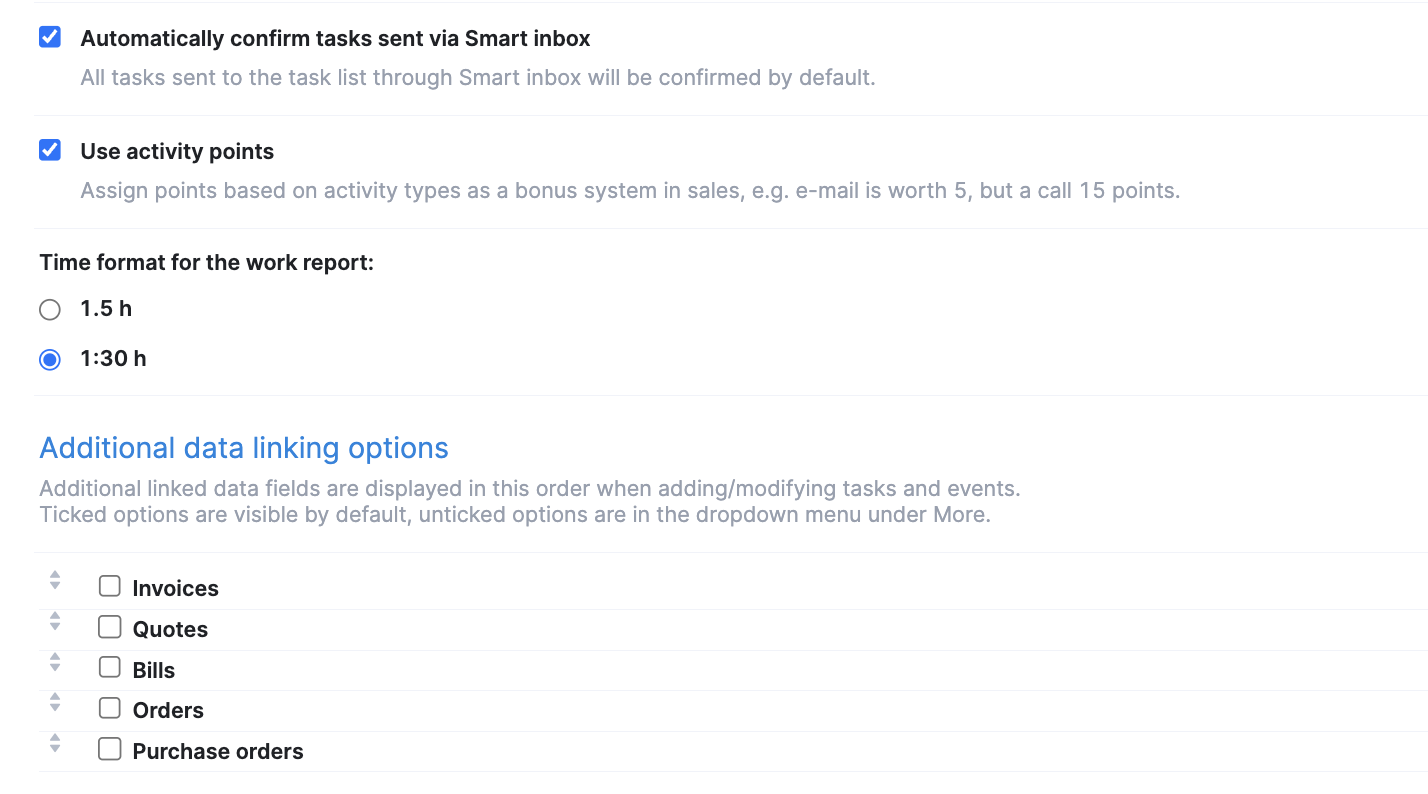Uncheck Automatically confirm tasks via Smart inbox checkbox
Image resolution: width=1428 pixels, height=794 pixels.
(x=50, y=37)
